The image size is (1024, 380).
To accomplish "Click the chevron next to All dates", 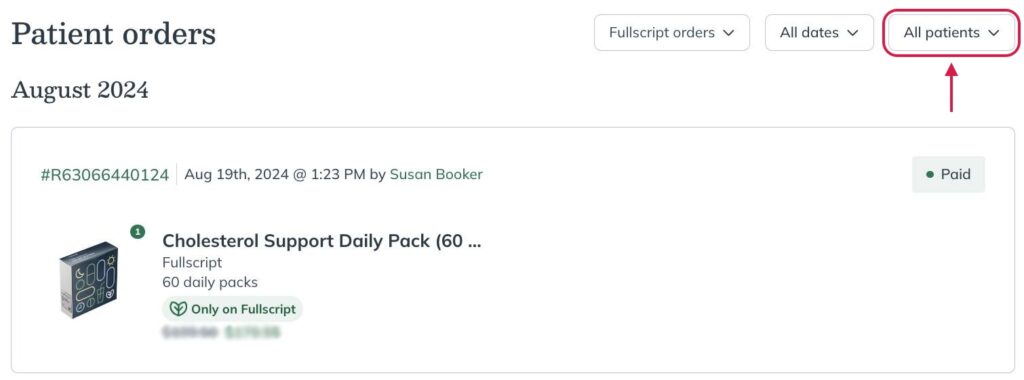I will point(852,33).
